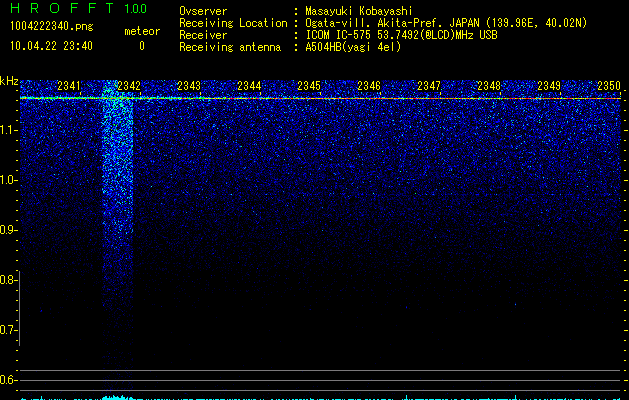Click the 0.9 frequency axis label
Screen dimensions: 629x400
pos(7,230)
